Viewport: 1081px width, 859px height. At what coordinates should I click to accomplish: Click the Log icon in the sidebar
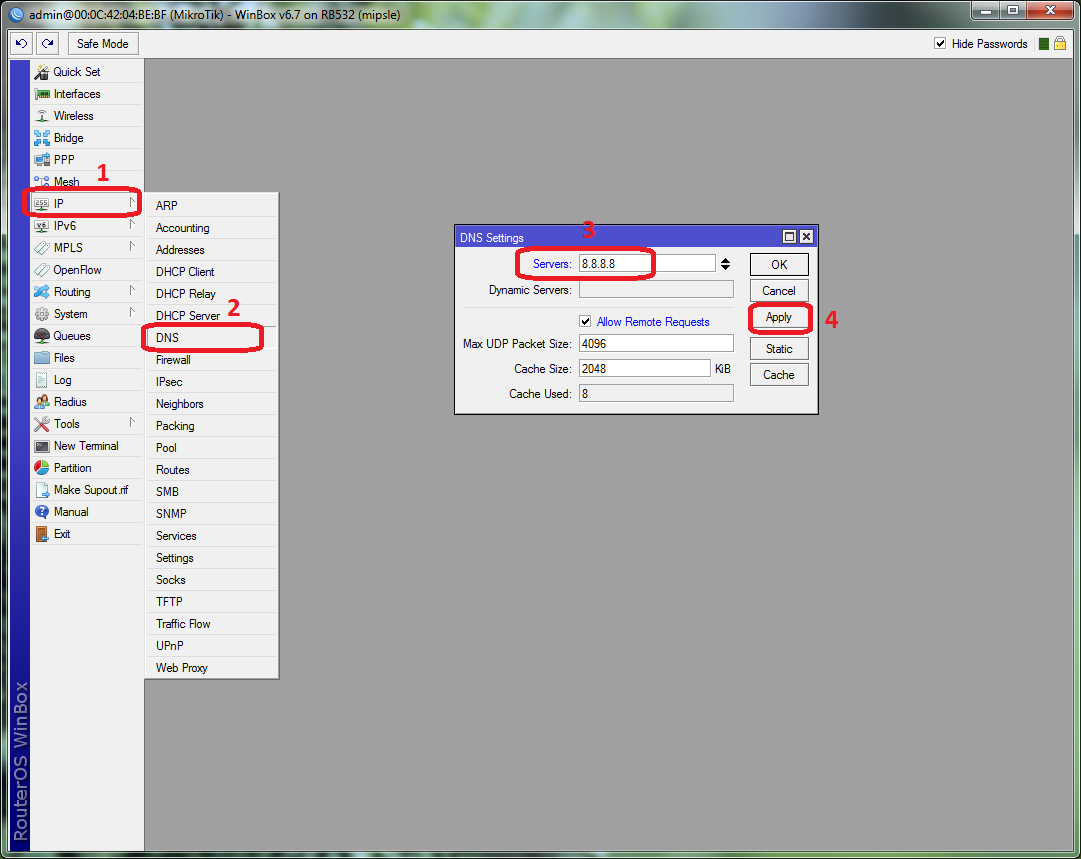coord(42,380)
